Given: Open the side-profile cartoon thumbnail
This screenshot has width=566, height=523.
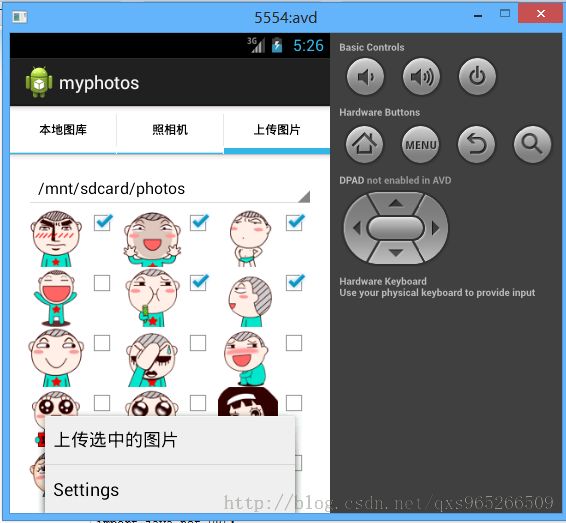Looking at the screenshot, I should click(x=250, y=302).
